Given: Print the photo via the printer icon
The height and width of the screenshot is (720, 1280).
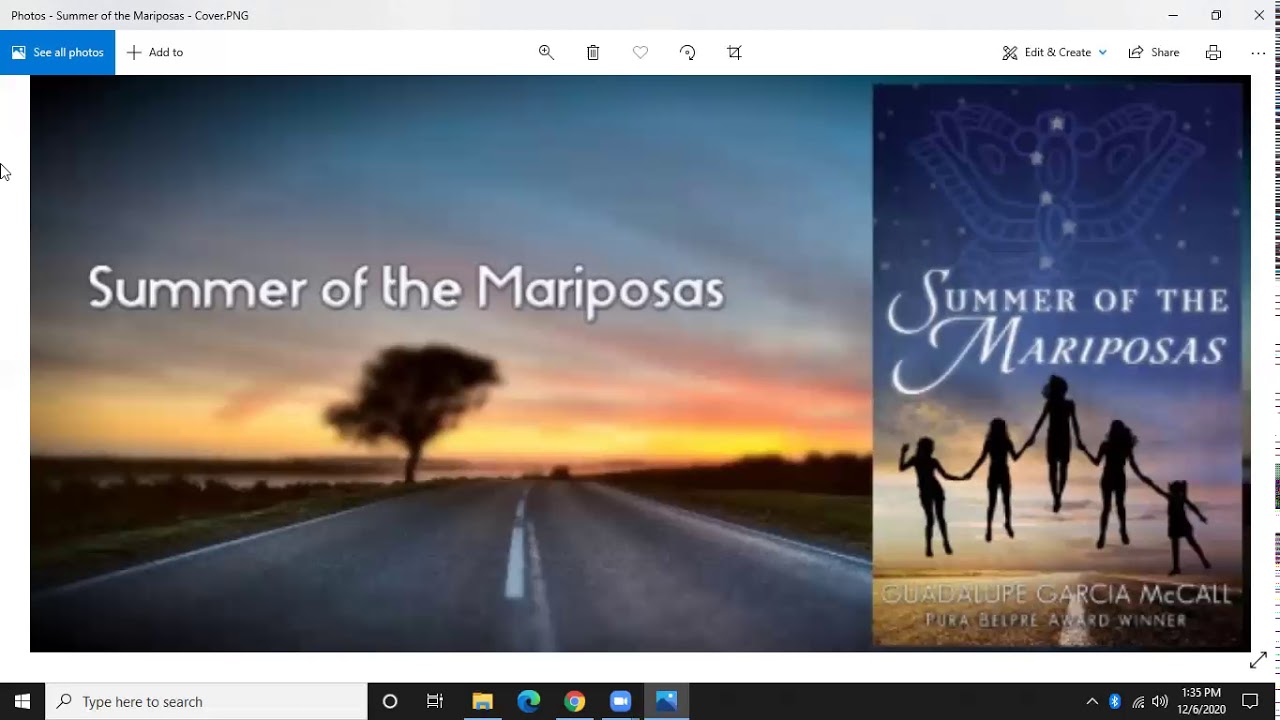Looking at the screenshot, I should coord(1213,52).
